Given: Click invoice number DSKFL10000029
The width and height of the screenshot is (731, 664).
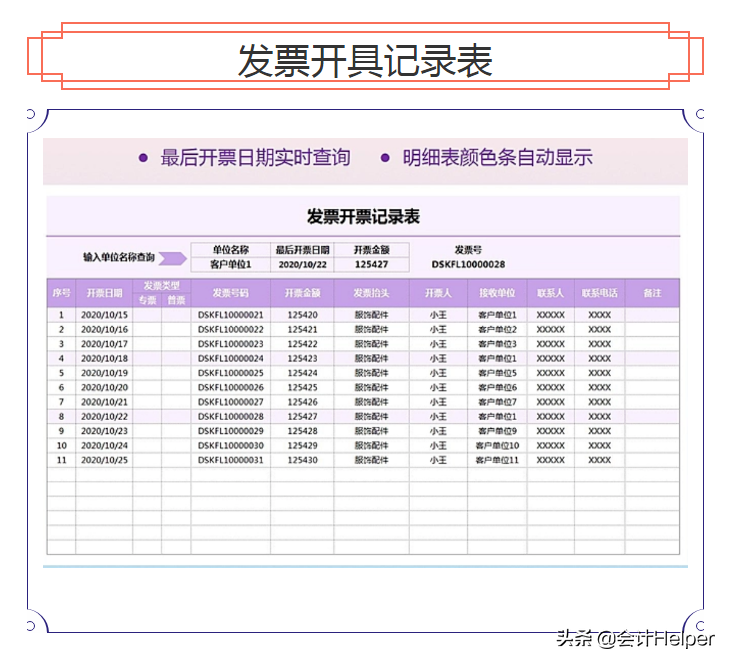Looking at the screenshot, I should tap(231, 431).
